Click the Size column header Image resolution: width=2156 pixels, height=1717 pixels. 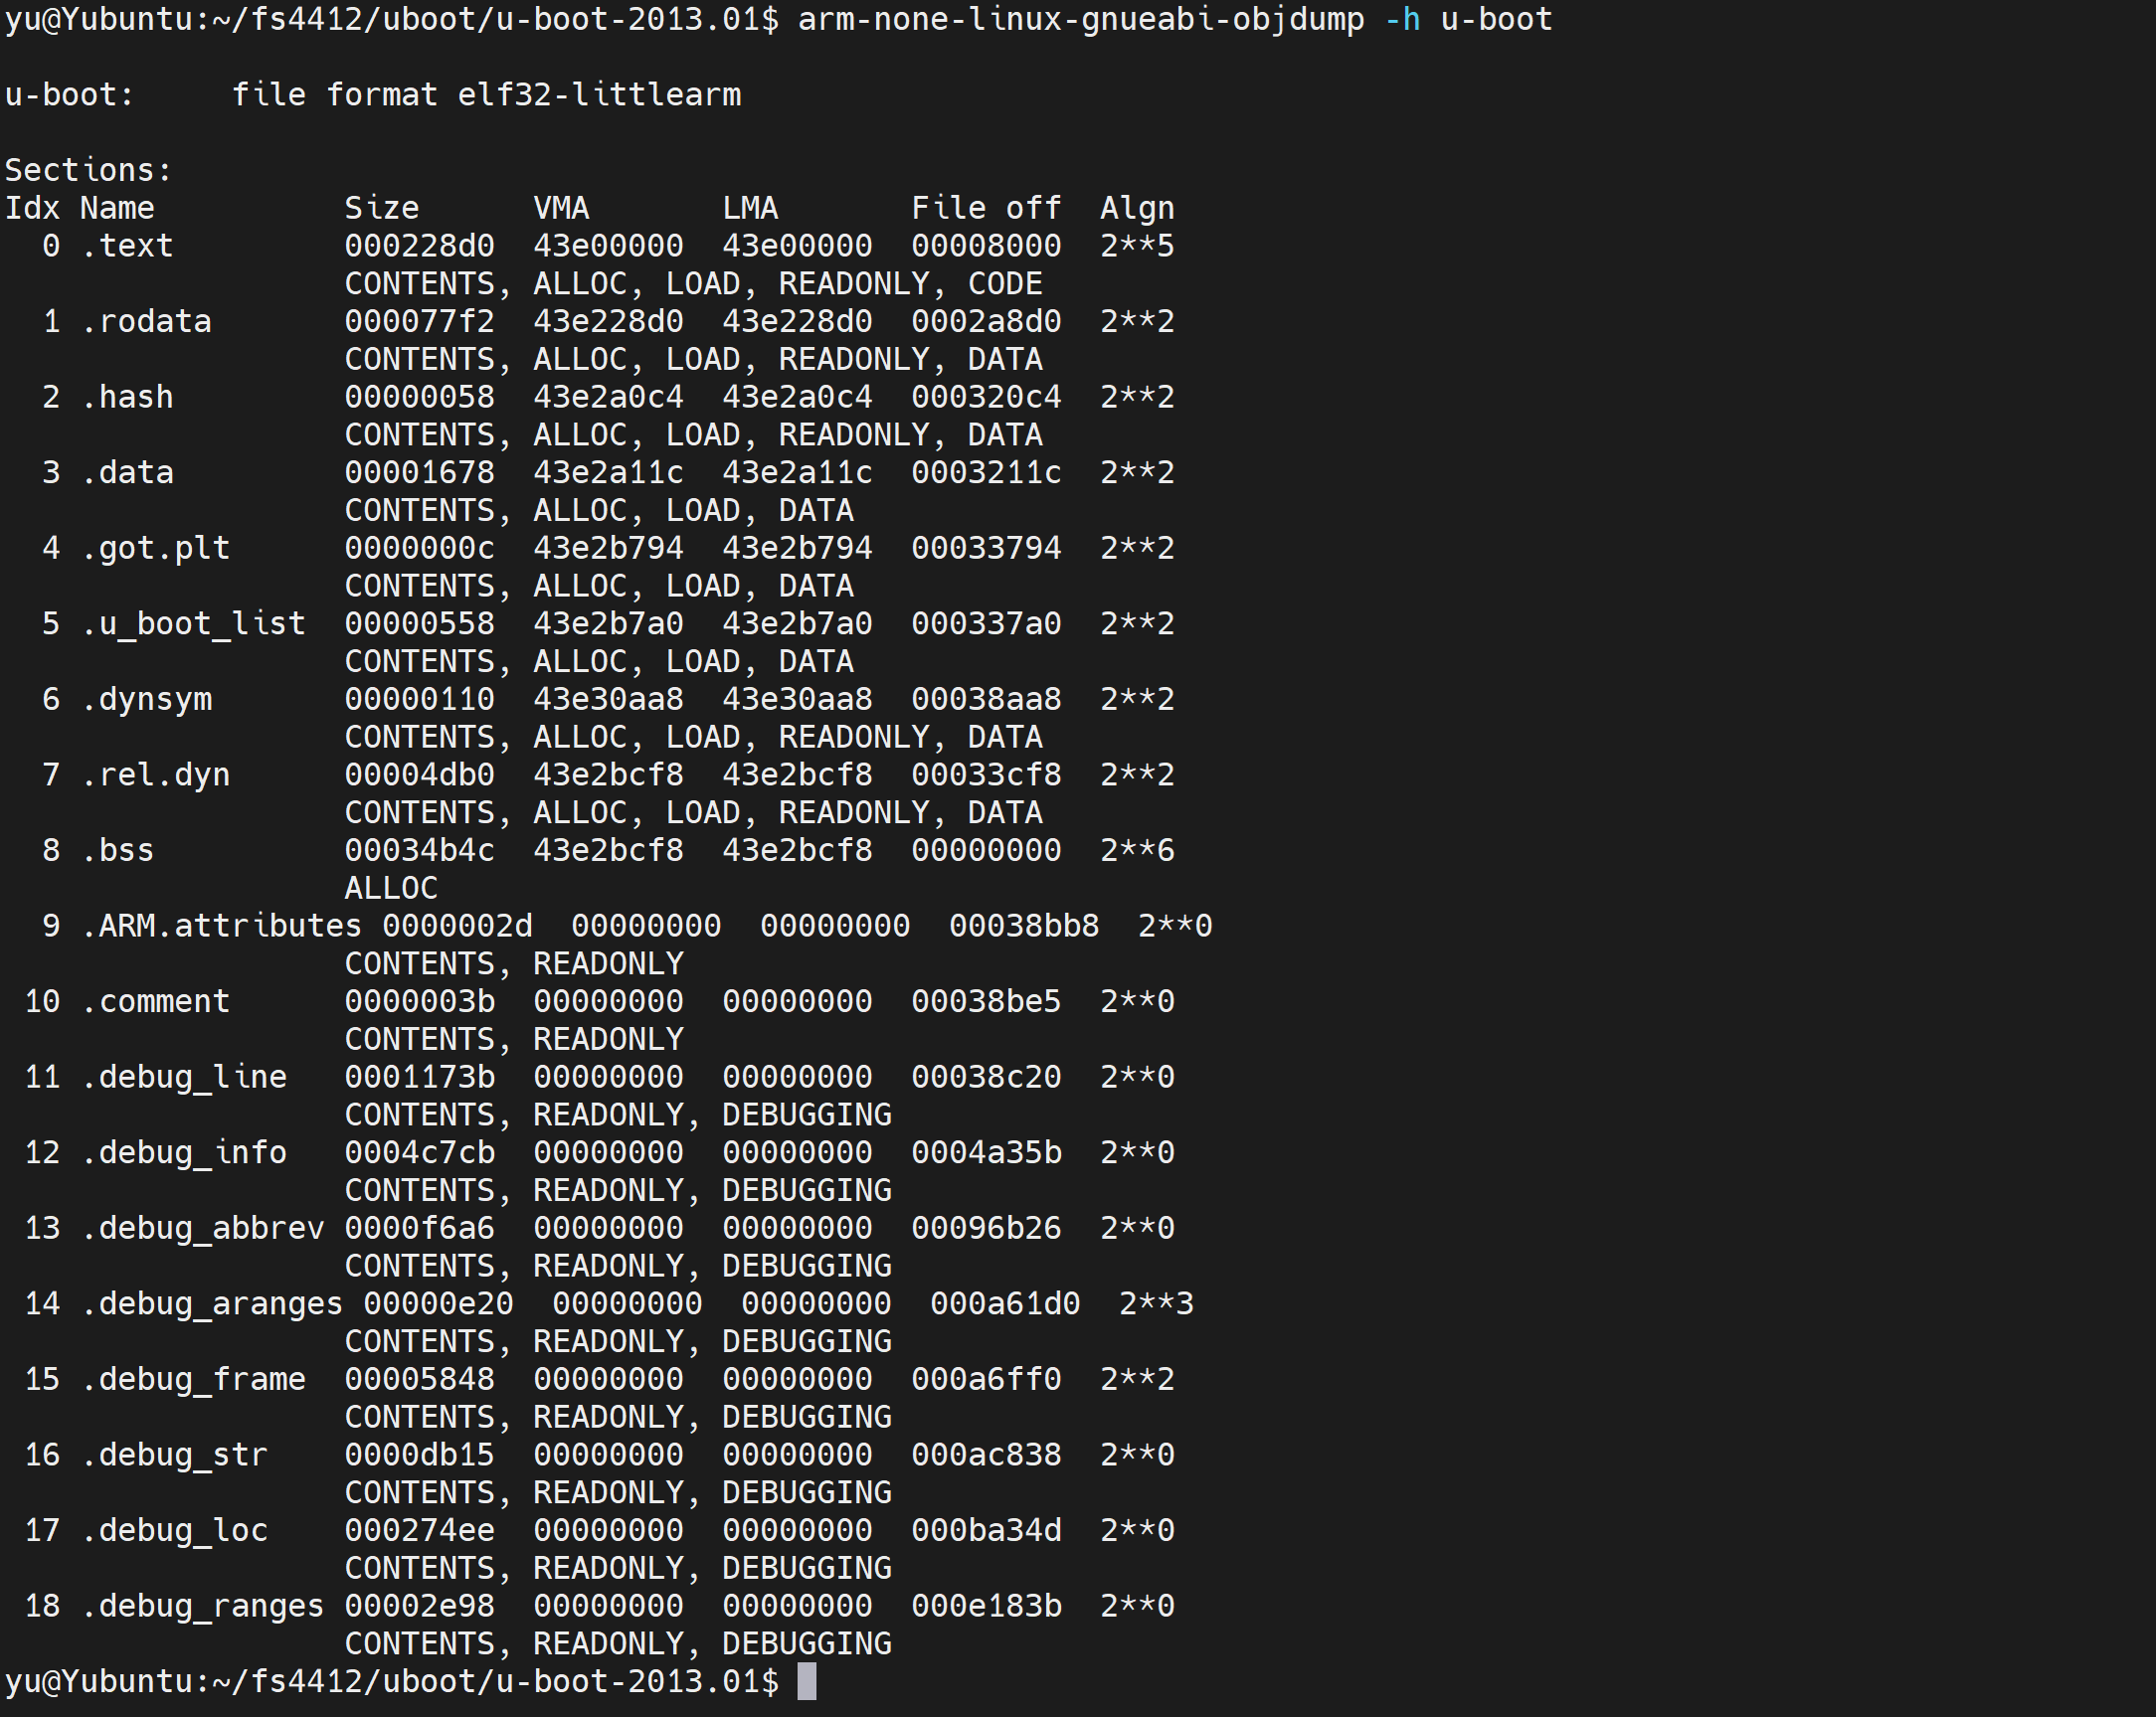pyautogui.click(x=382, y=208)
